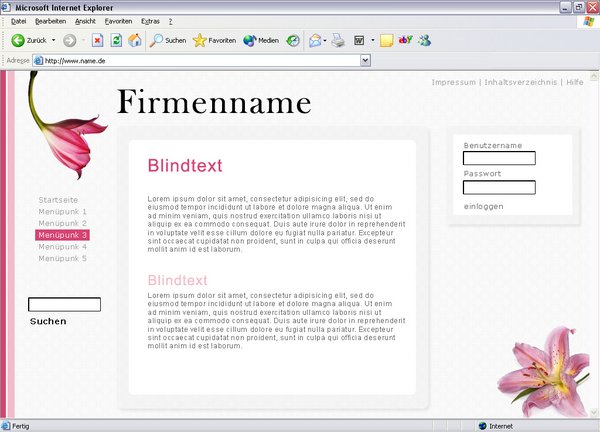
Task: Open the Mail envelope icon
Action: click(315, 40)
